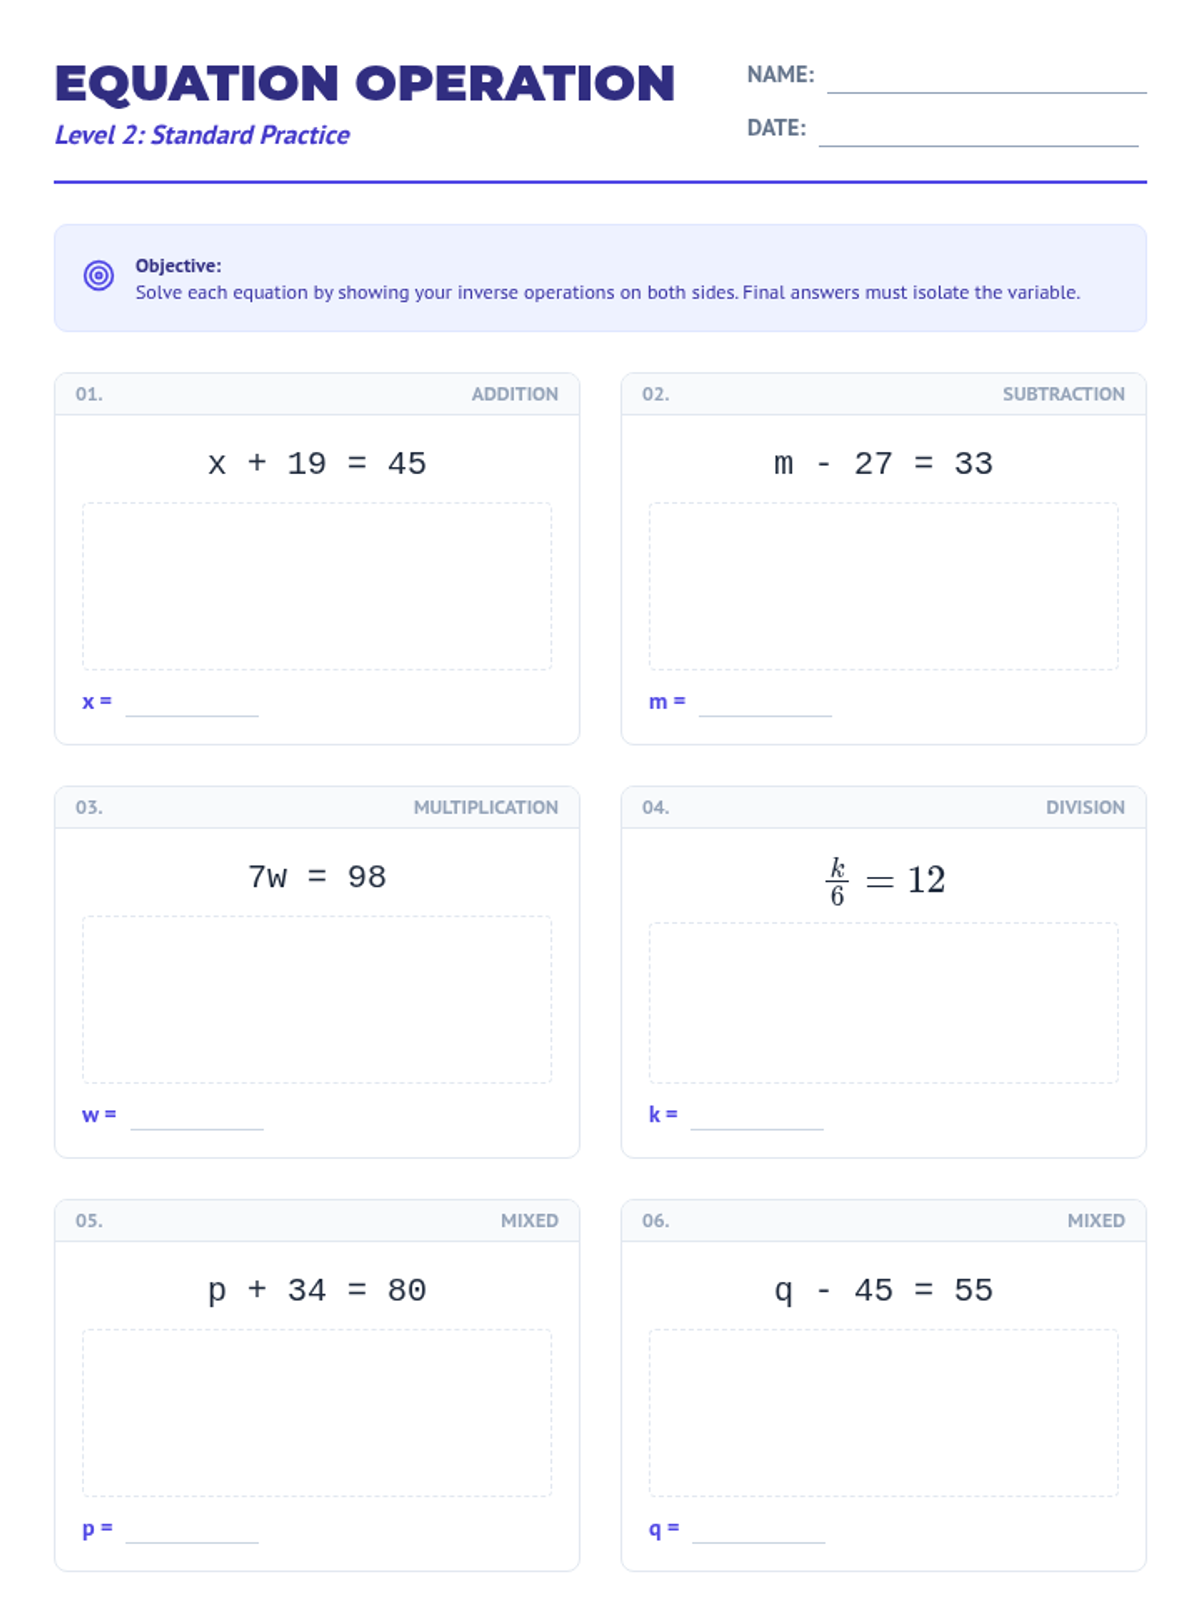Click the NAME line field
This screenshot has width=1200, height=1600.
986,79
